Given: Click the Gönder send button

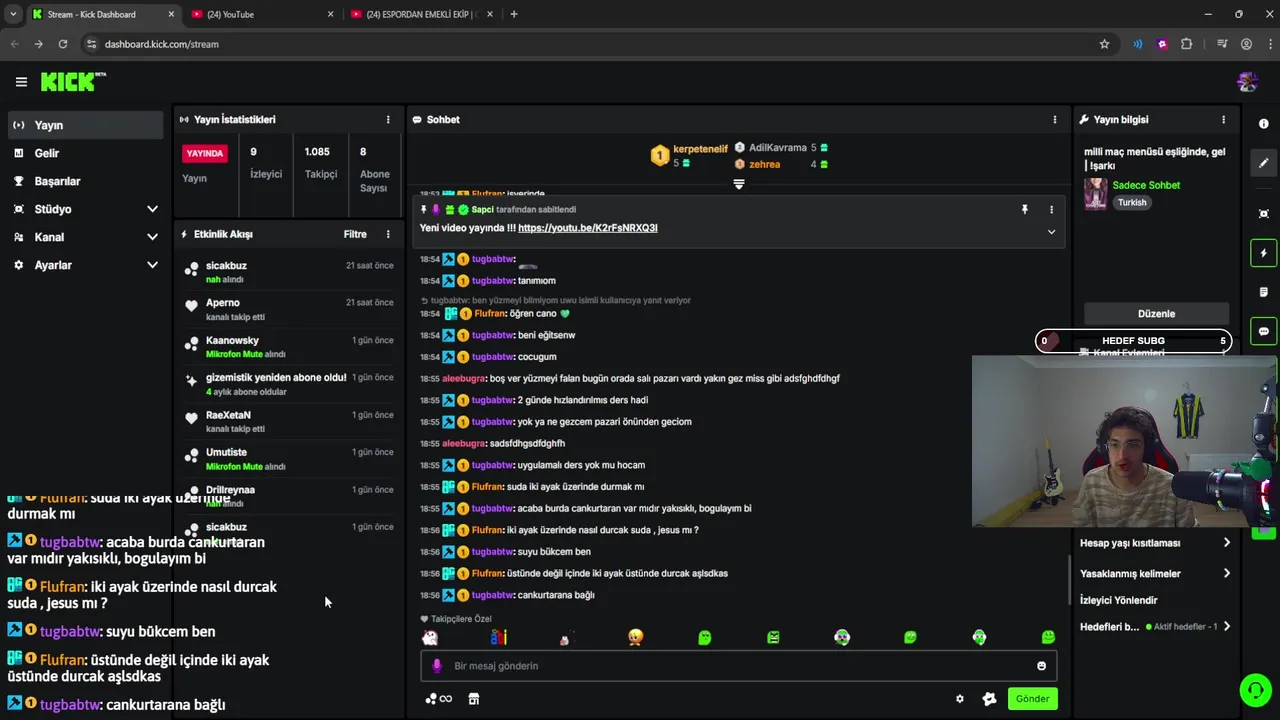Looking at the screenshot, I should [1032, 699].
